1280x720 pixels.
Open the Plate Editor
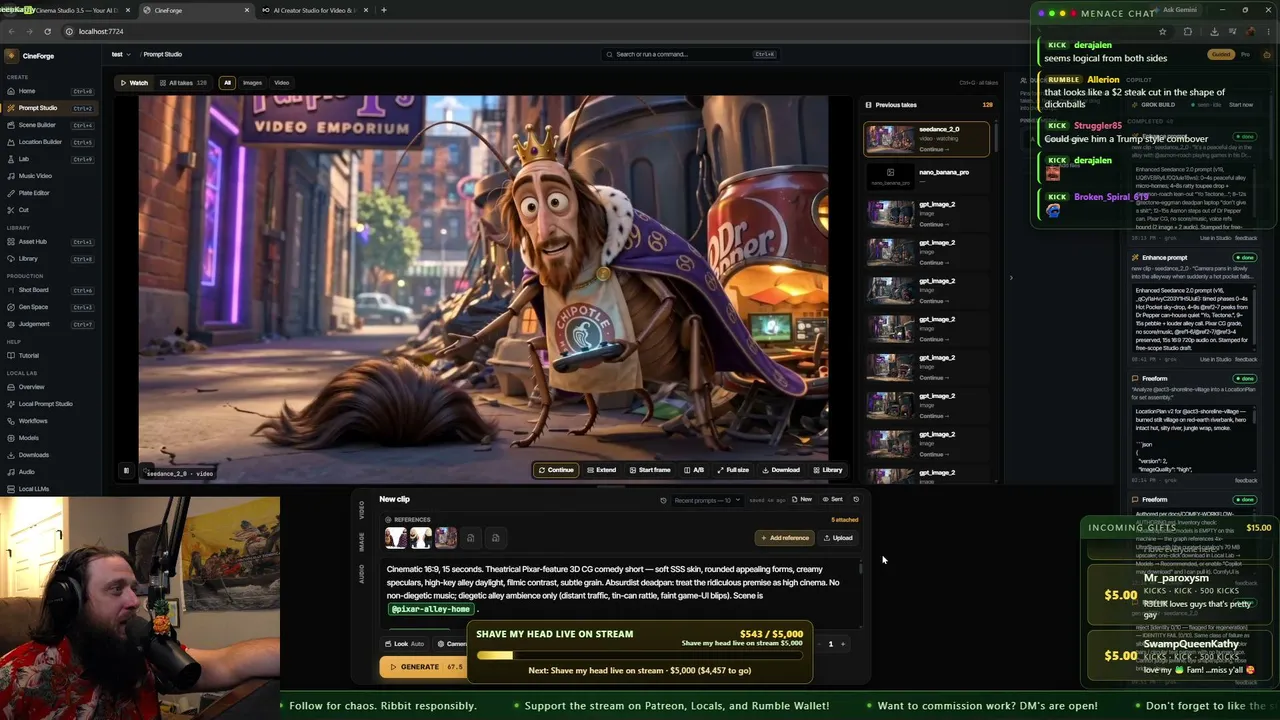tap(50, 193)
